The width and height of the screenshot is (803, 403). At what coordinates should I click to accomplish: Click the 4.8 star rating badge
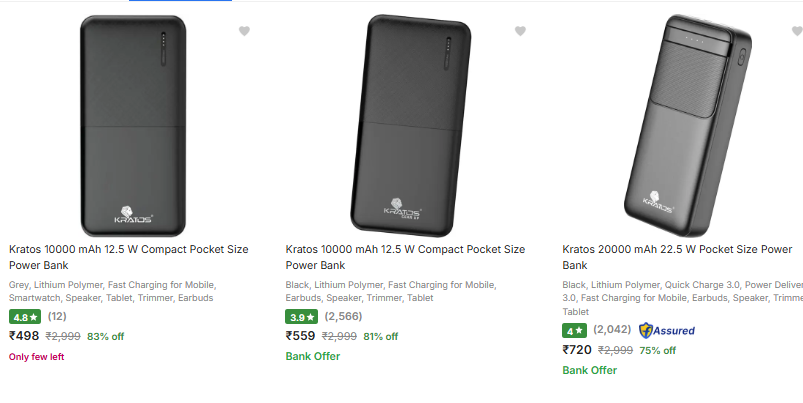24,317
